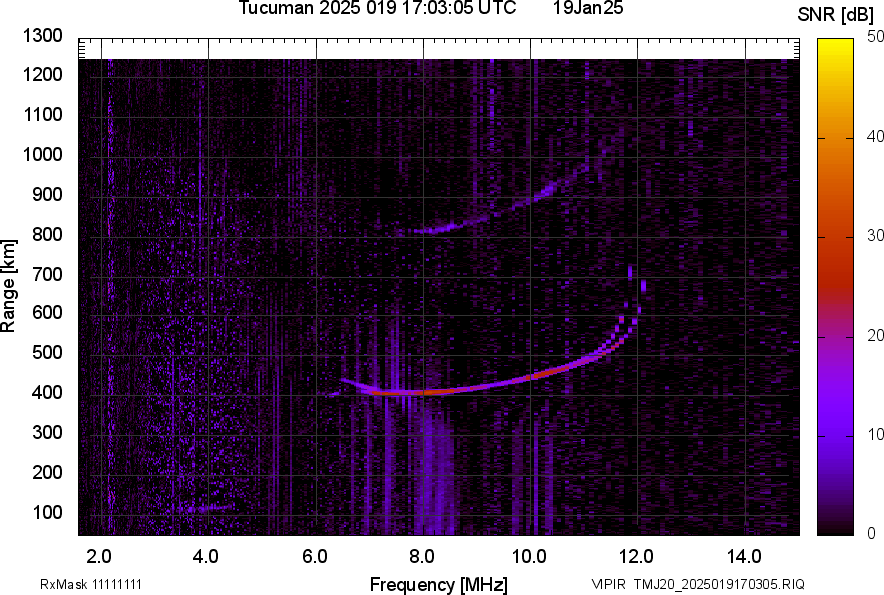Click the 'RxMask 11111111' footer text
This screenshot has height=595, width=884.
coord(91,584)
